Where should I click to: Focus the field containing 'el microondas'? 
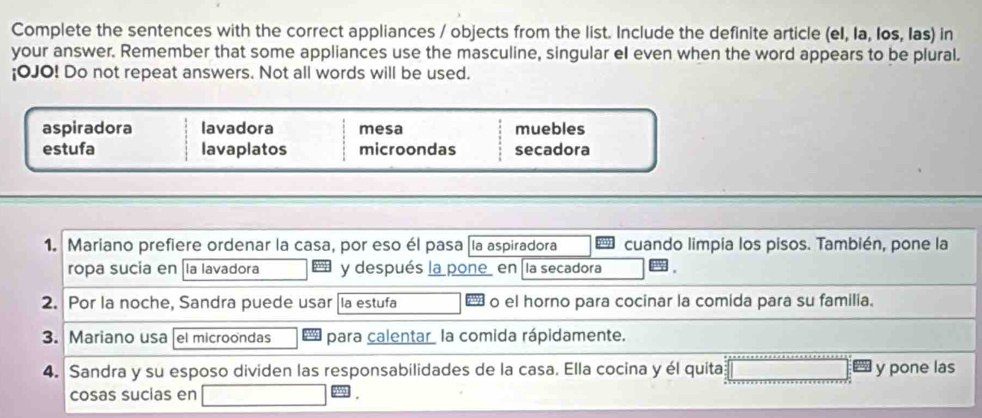click(x=235, y=338)
